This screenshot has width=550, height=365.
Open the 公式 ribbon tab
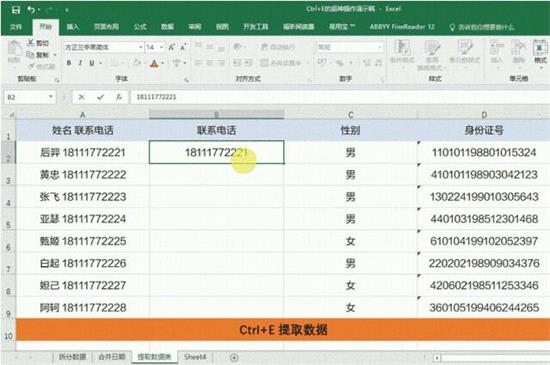[x=140, y=27]
